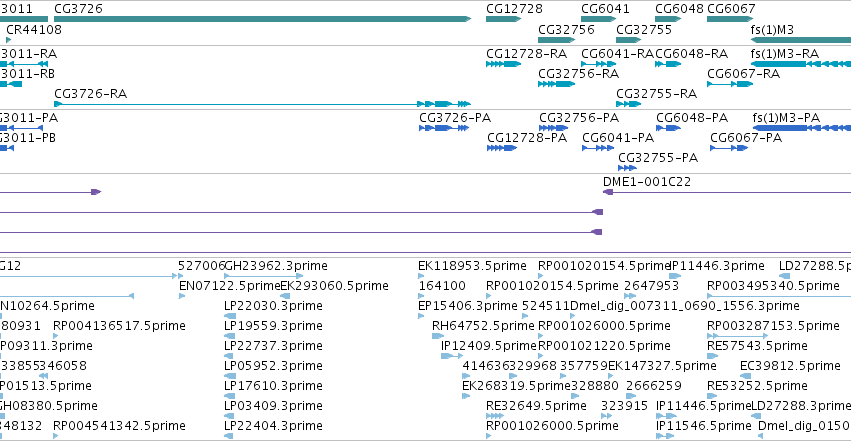Image resolution: width=851 pixels, height=441 pixels.
Task: Click the EK293060.5prime EST label
Action: click(x=334, y=285)
